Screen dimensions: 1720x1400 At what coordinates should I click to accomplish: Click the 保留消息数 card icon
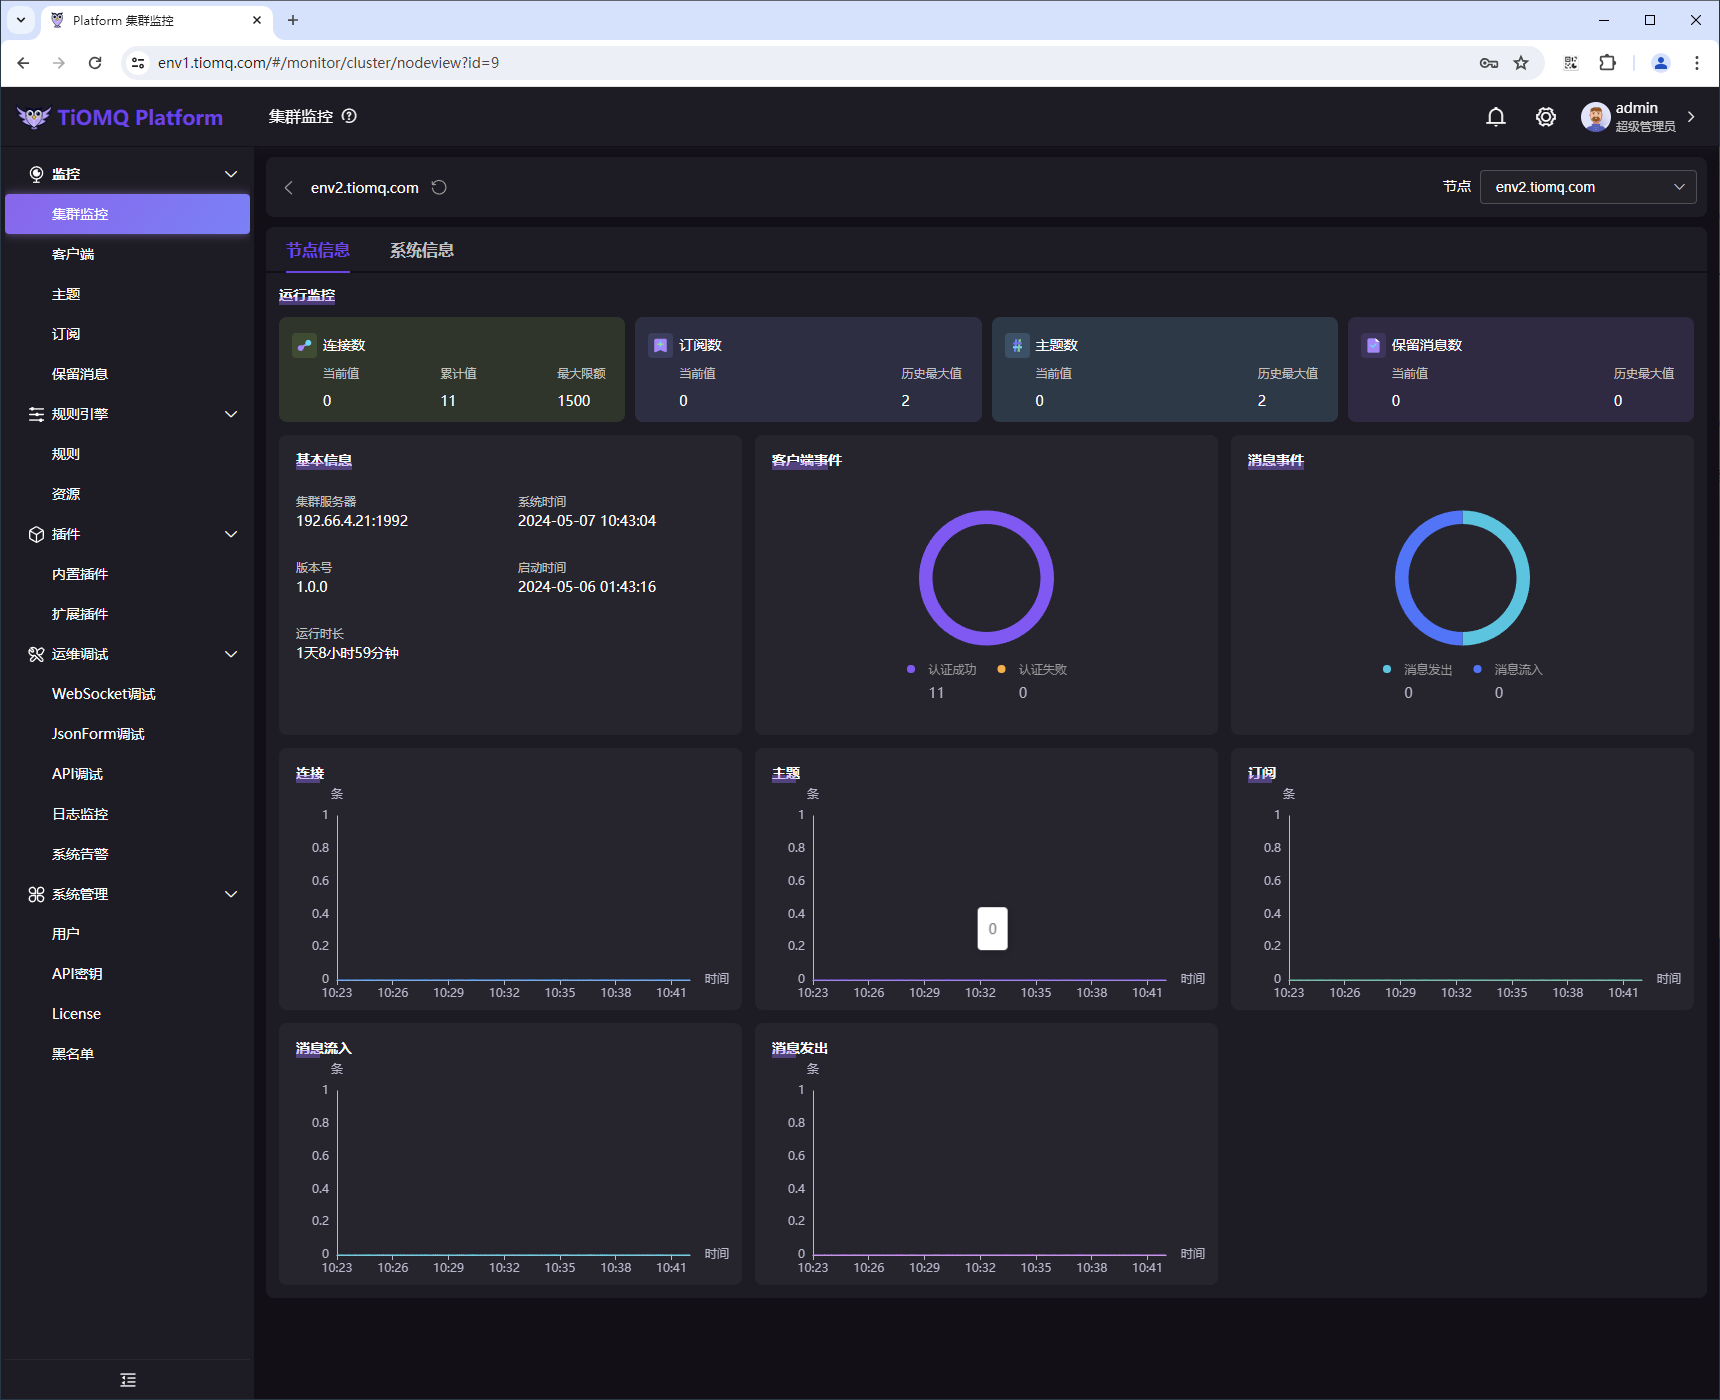click(x=1373, y=345)
